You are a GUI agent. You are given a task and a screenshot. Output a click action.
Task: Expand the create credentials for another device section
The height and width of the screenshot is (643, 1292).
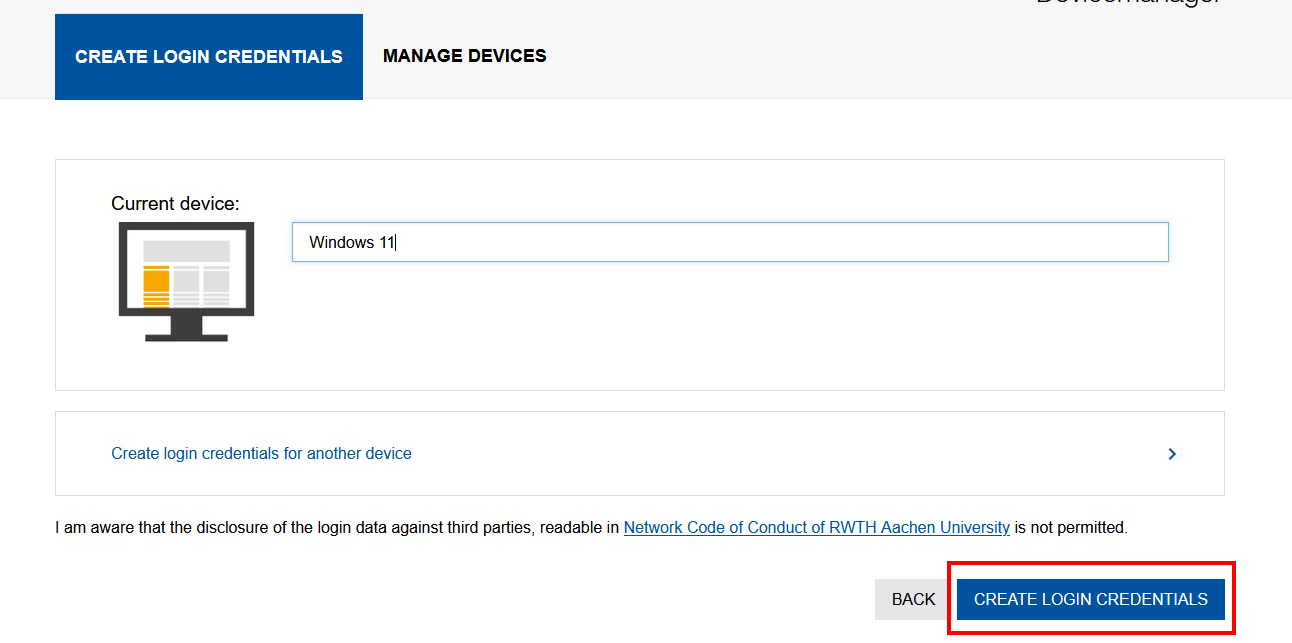tap(261, 453)
